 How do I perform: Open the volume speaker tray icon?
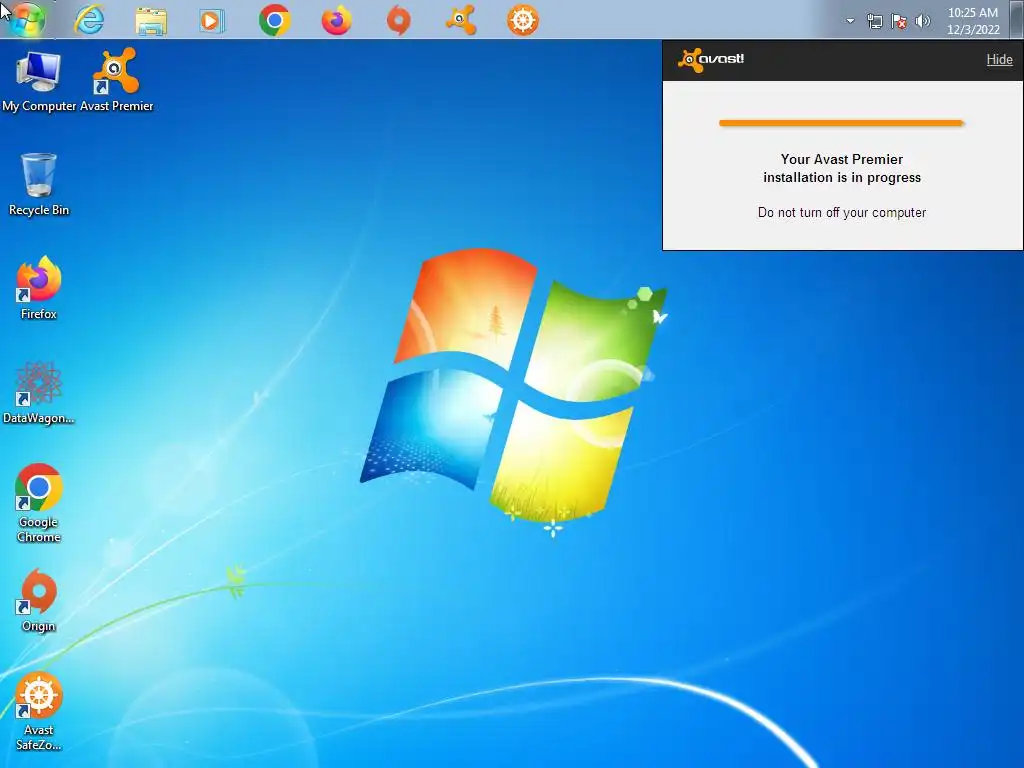point(923,21)
